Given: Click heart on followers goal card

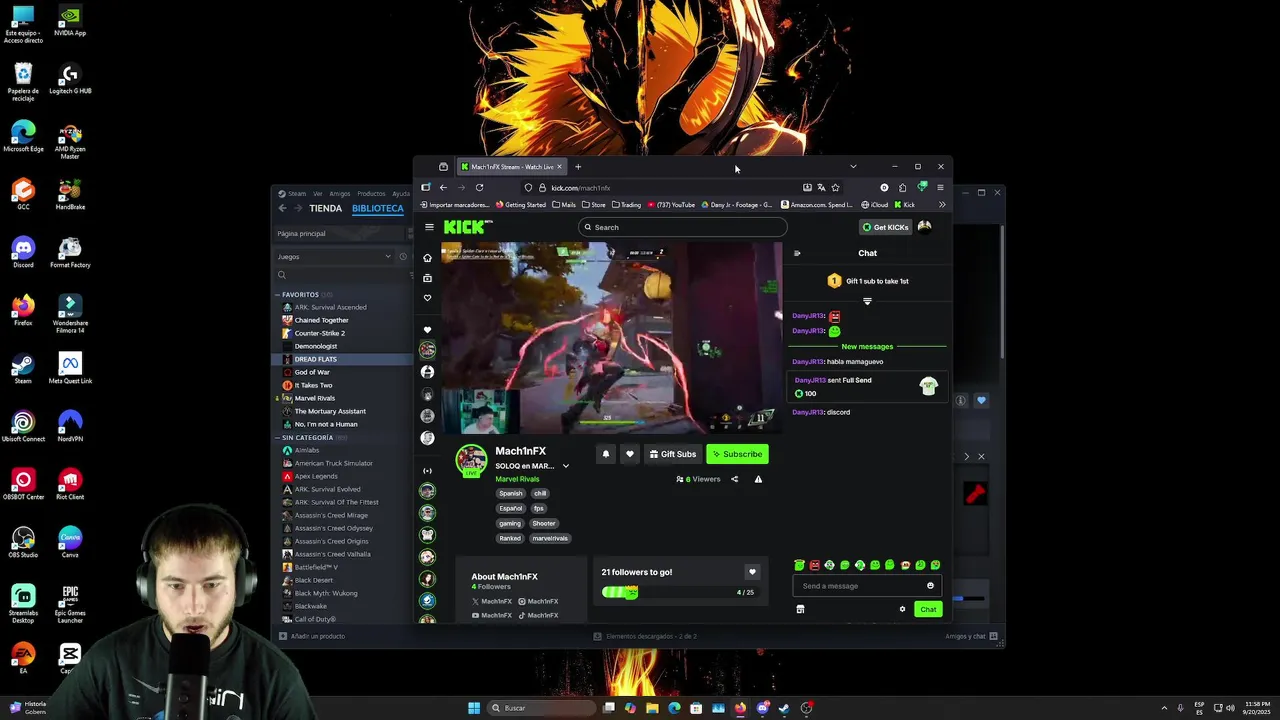Looking at the screenshot, I should coord(752,572).
